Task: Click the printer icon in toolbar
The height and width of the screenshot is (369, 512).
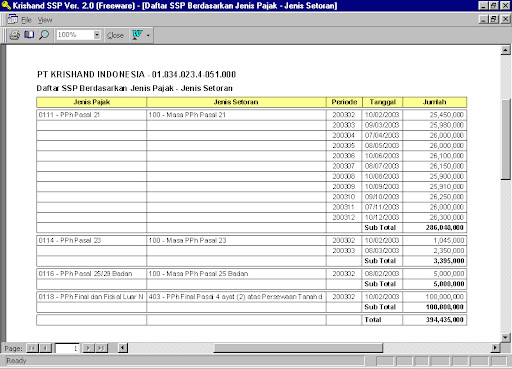Action: click(15, 35)
